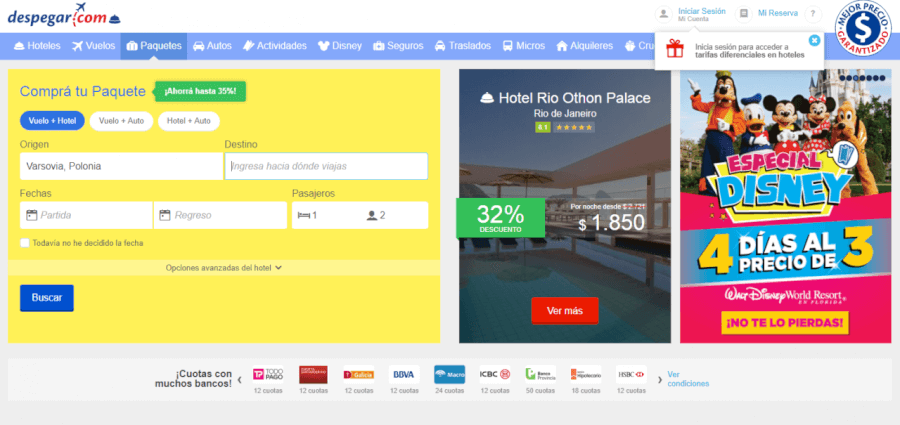Go to the Hoteles tab

pyautogui.click(x=37, y=46)
